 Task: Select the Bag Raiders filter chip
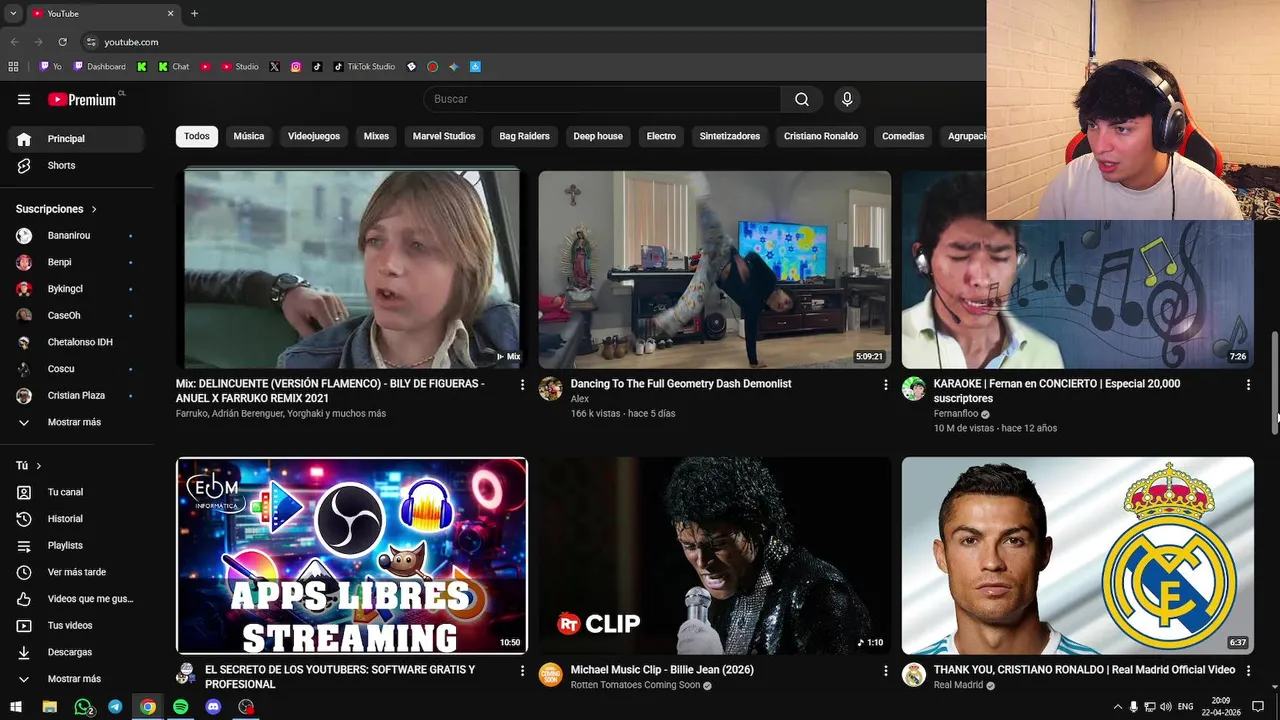pyautogui.click(x=525, y=136)
